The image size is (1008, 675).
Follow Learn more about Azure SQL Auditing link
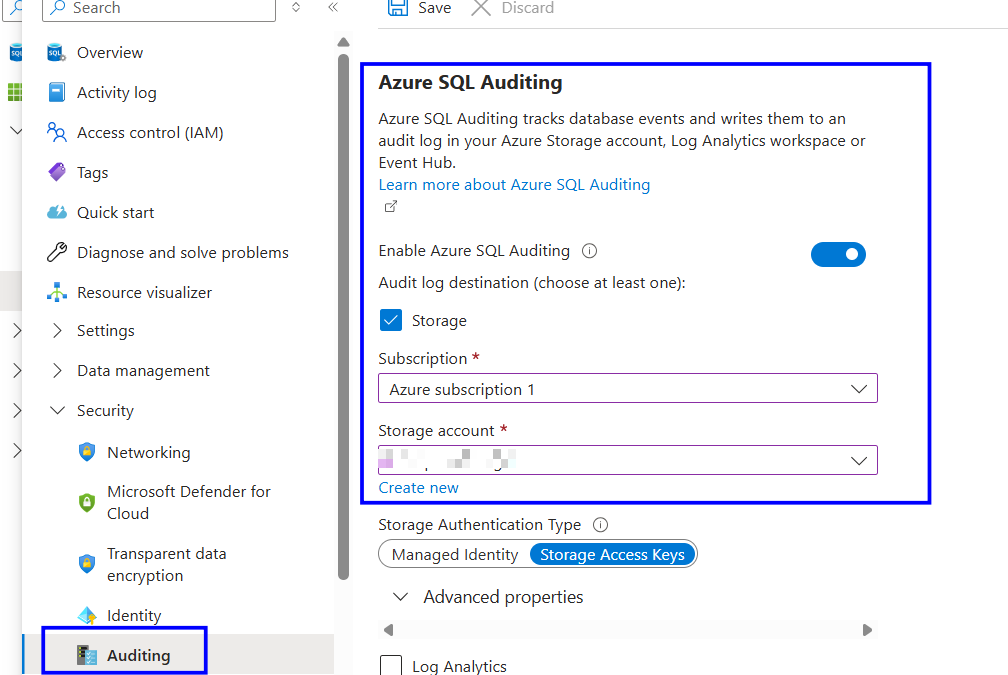(514, 184)
